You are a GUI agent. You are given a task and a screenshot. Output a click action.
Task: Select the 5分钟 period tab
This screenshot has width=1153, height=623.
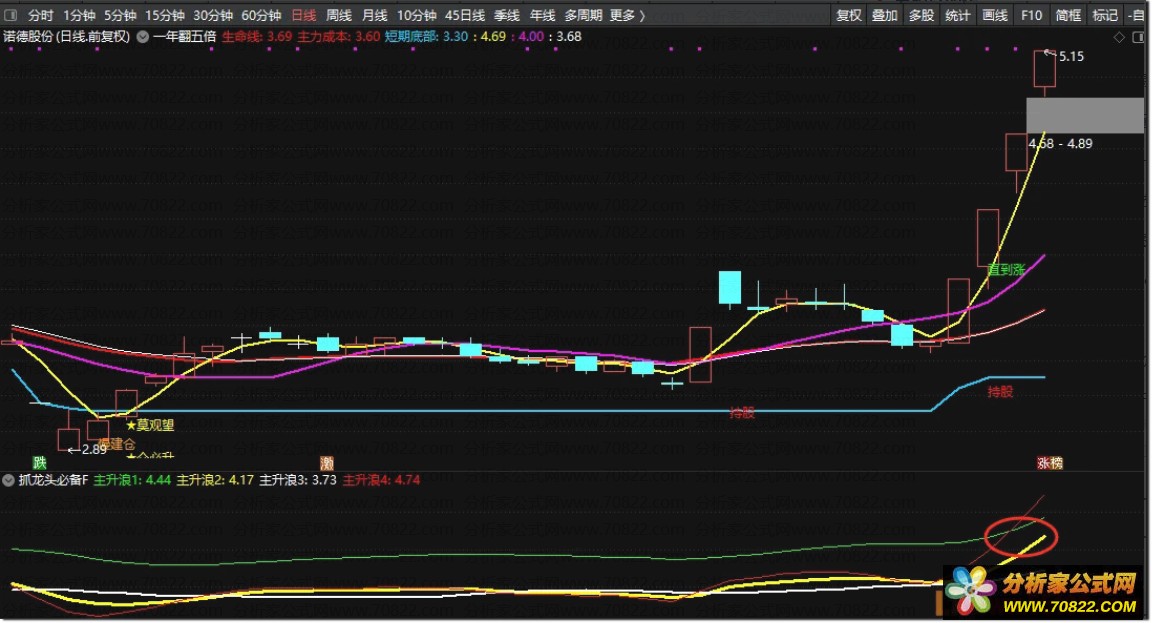[120, 15]
